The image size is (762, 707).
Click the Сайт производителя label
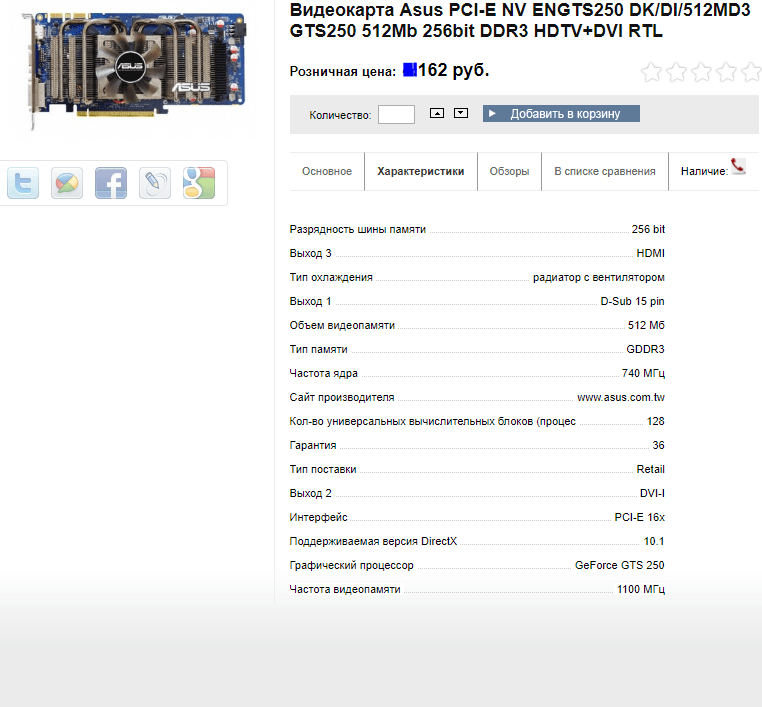tap(342, 397)
